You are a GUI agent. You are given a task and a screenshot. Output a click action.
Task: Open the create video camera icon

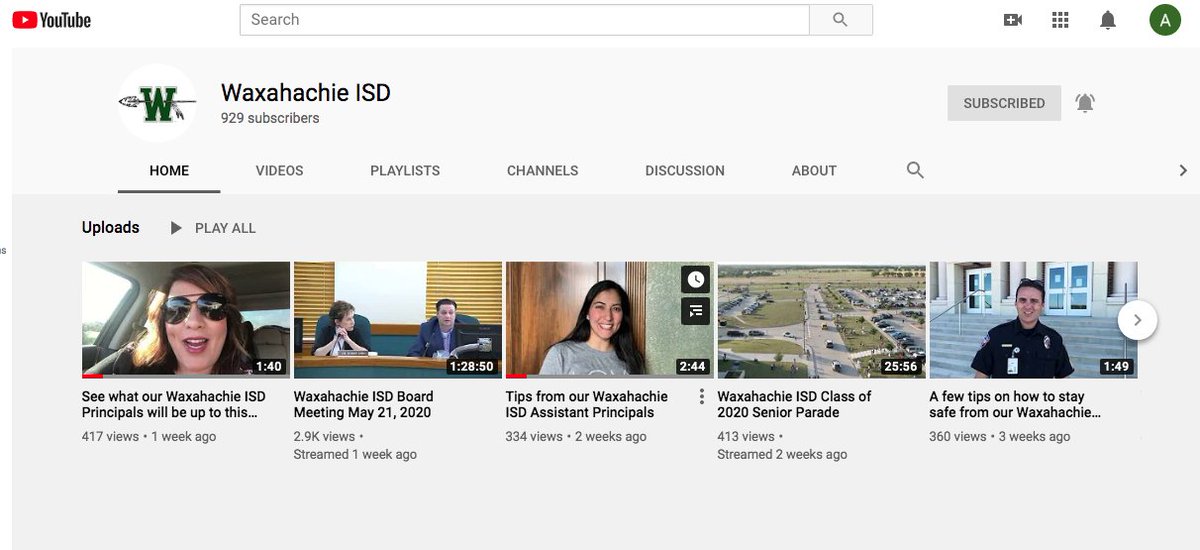[x=1013, y=20]
